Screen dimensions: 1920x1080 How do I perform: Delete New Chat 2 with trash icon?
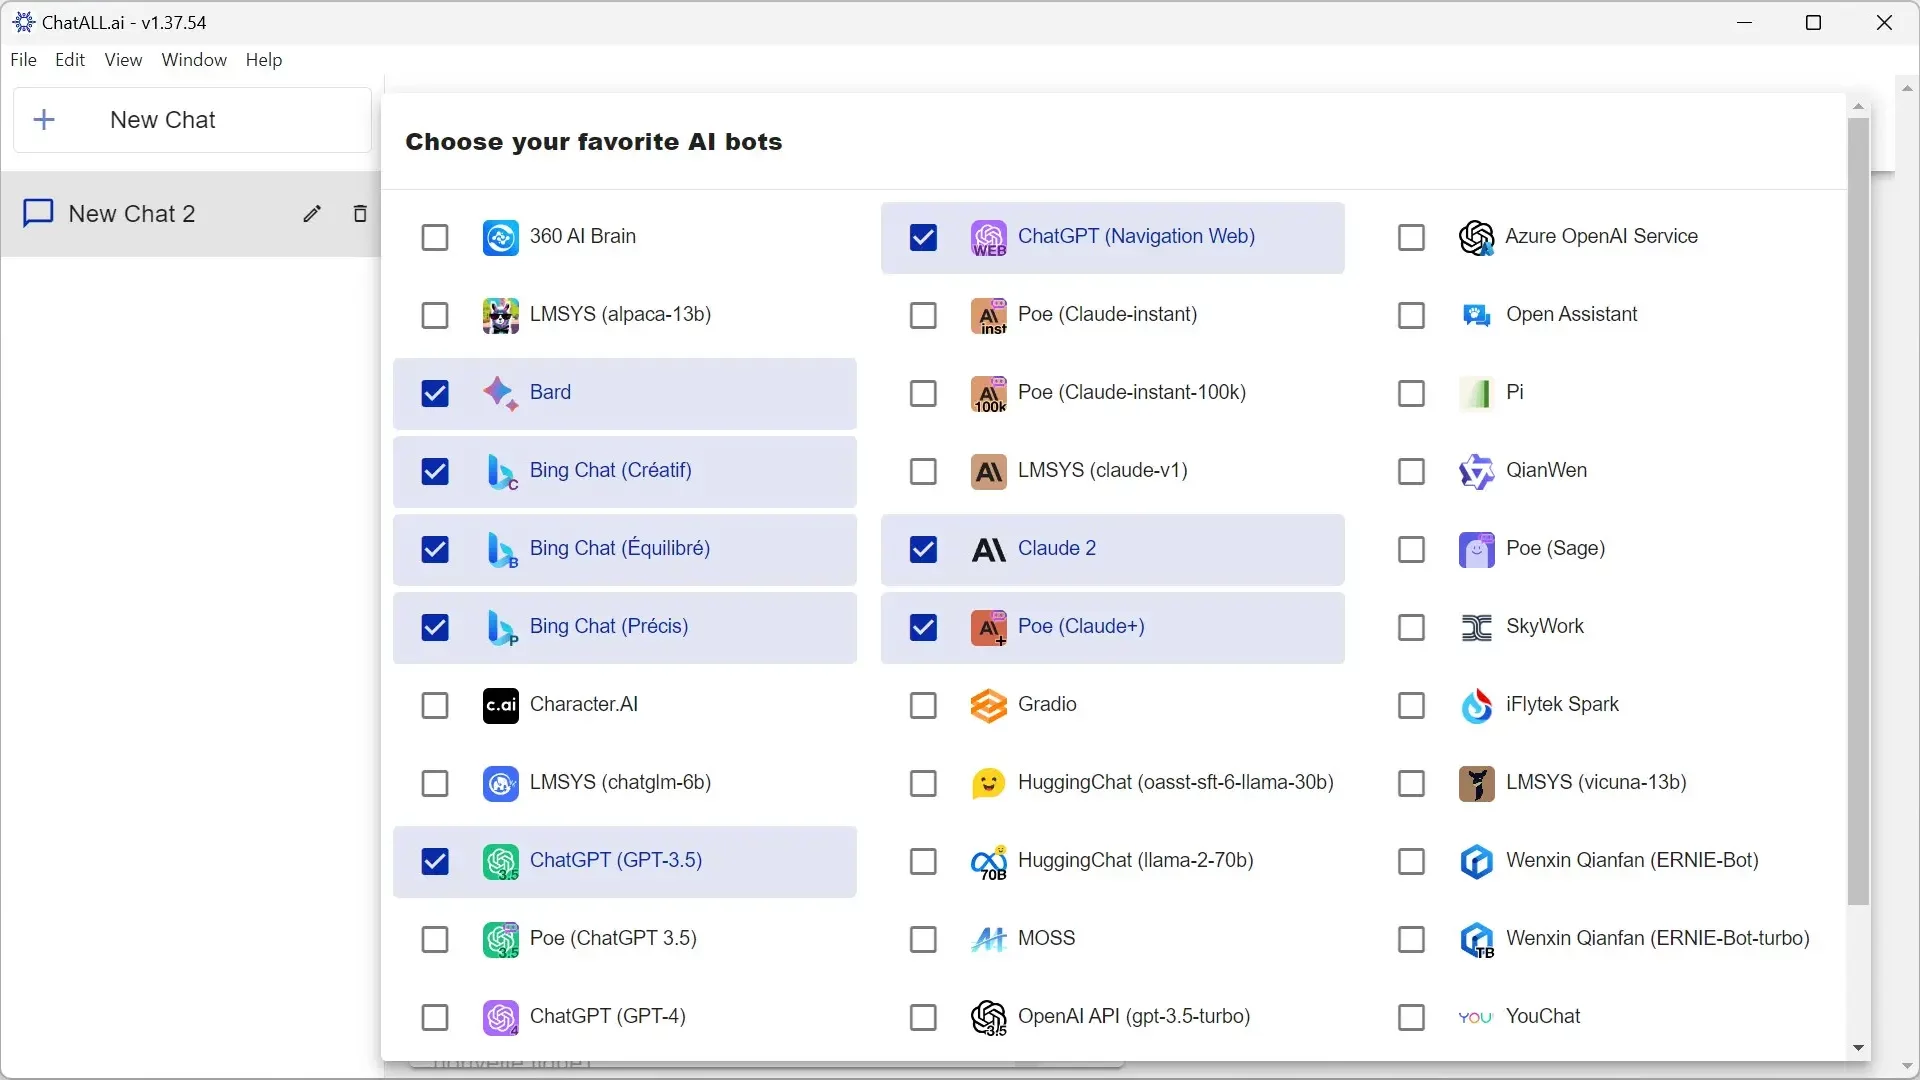(360, 214)
